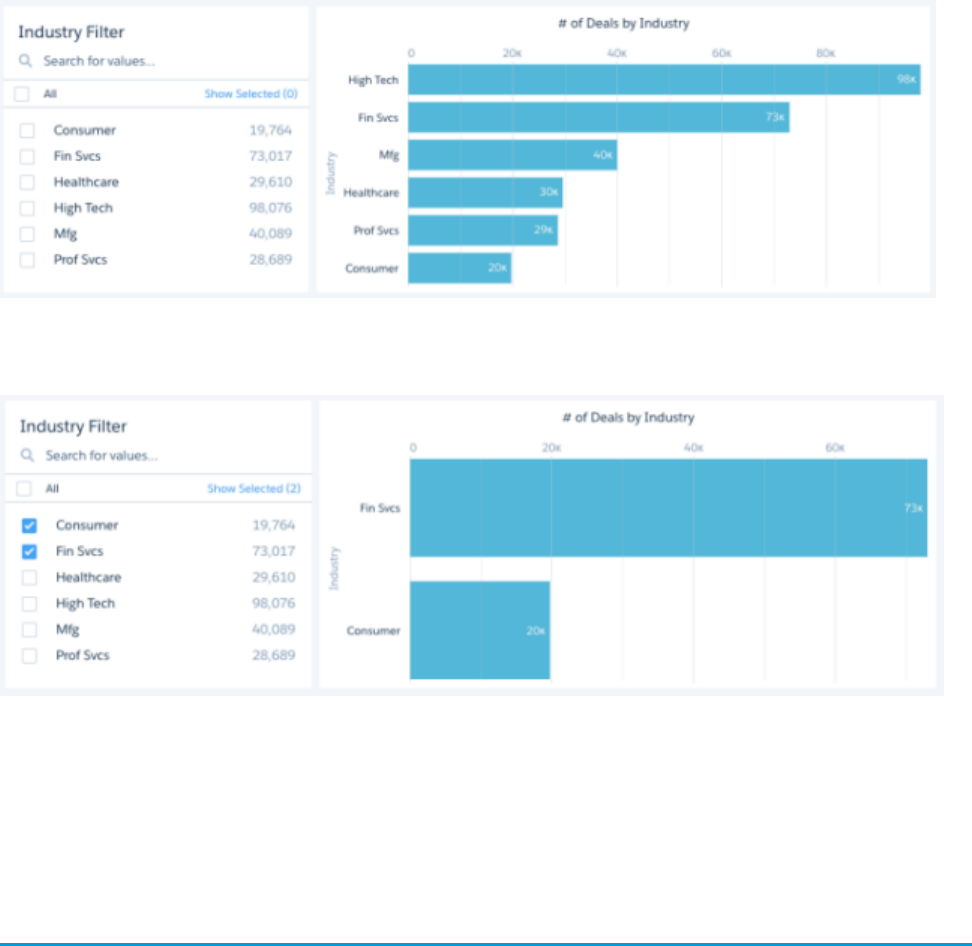
Task: Click the '# of Deals by Industry' title in the top chart
Action: point(624,24)
